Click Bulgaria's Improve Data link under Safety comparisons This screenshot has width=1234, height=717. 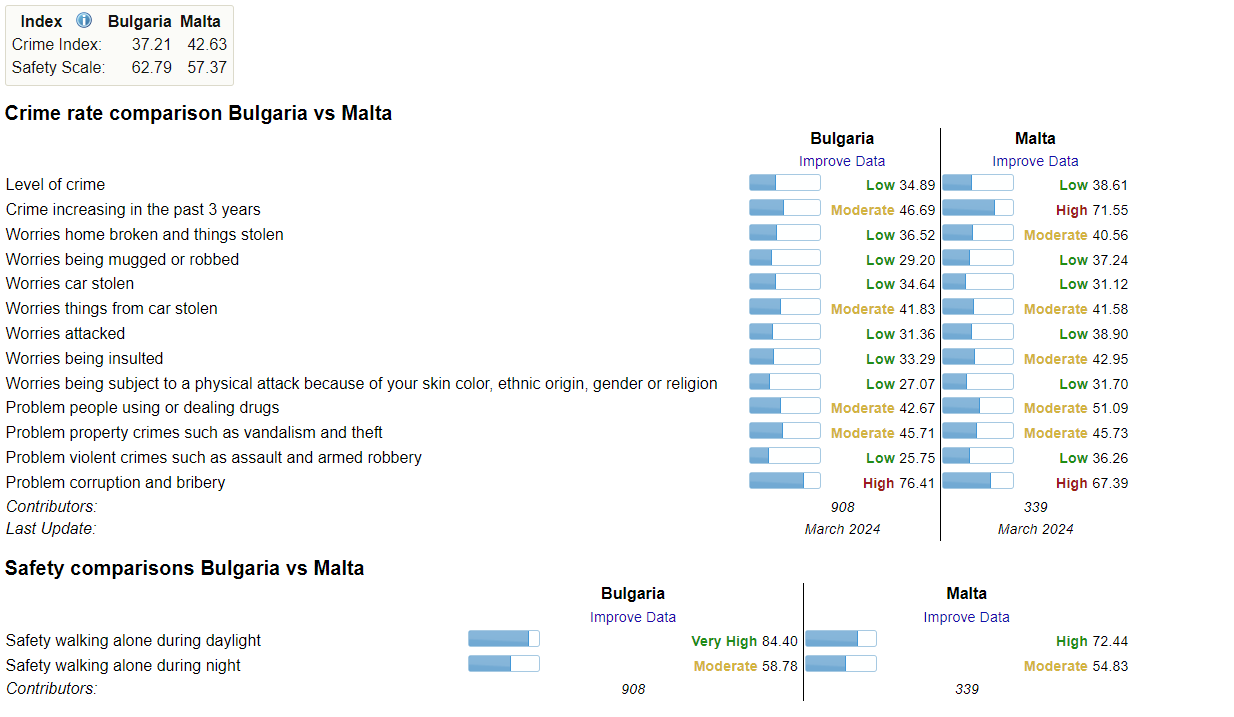(x=632, y=617)
